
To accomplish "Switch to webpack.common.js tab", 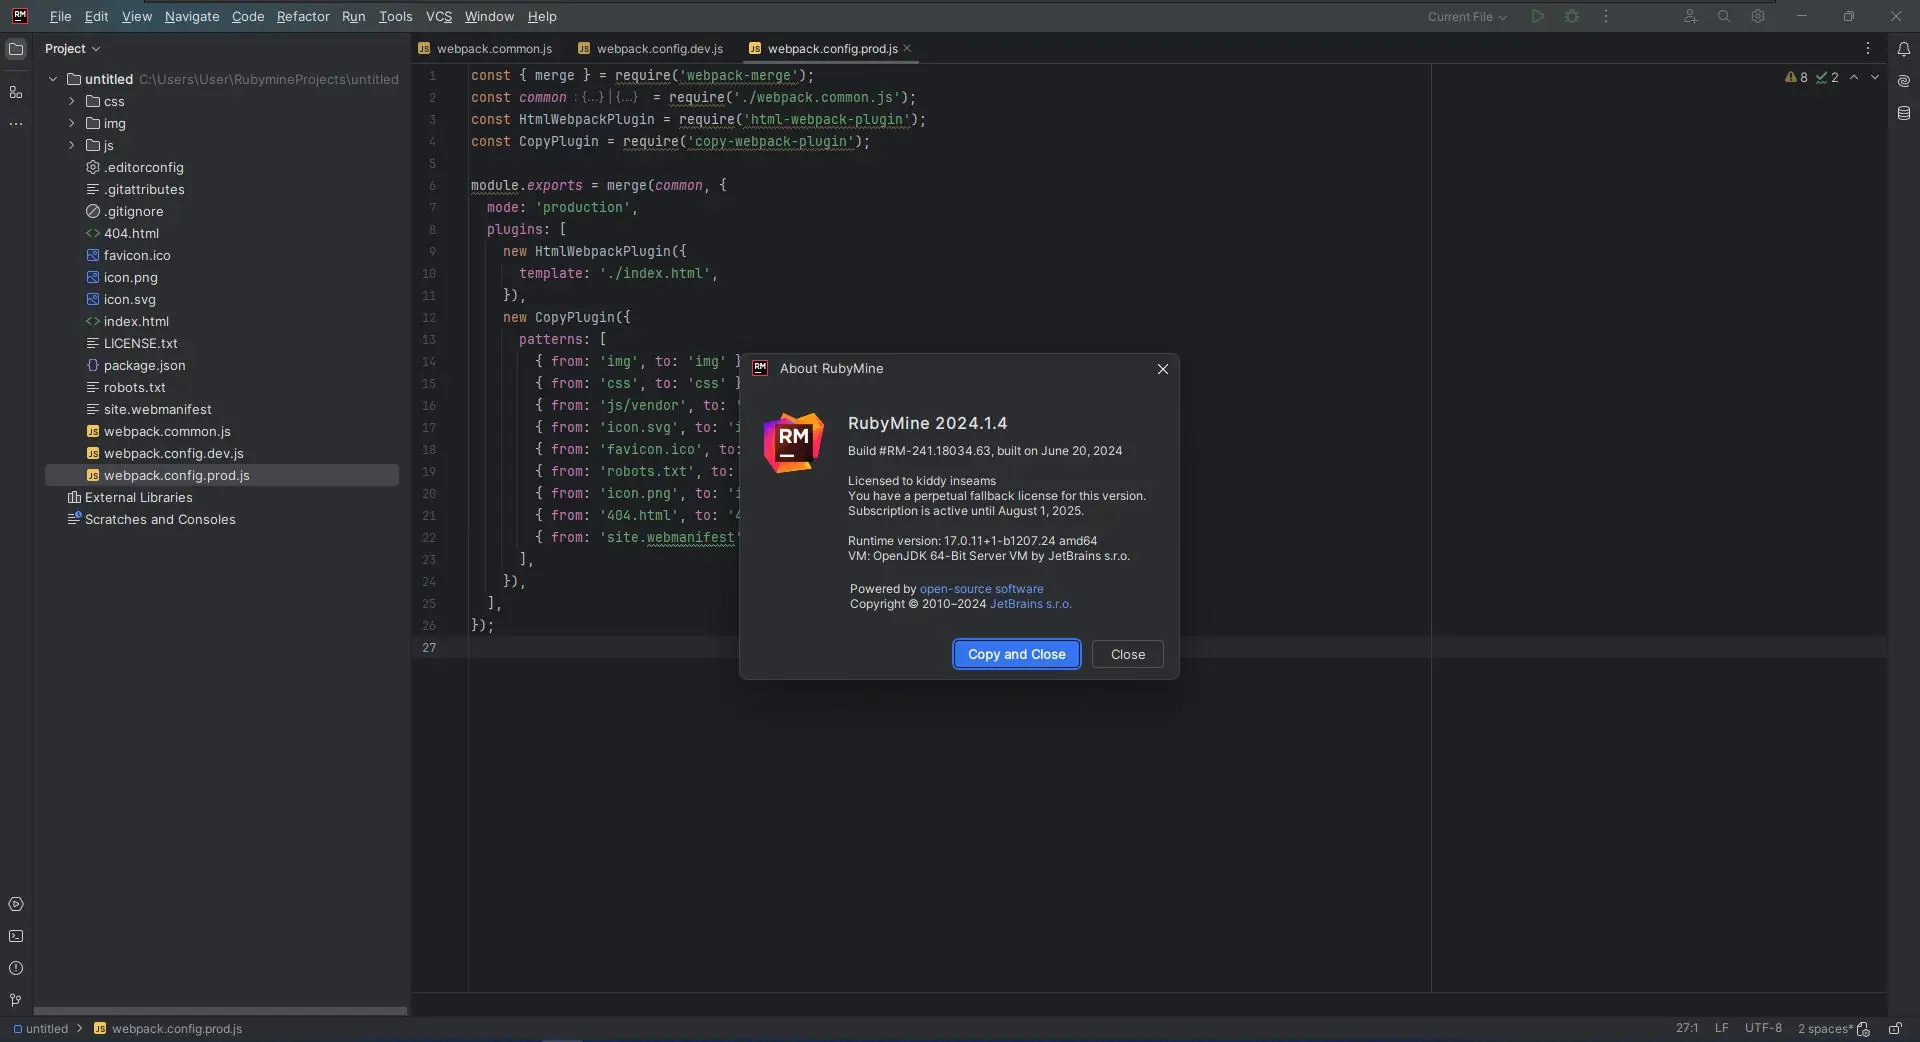I will point(485,48).
